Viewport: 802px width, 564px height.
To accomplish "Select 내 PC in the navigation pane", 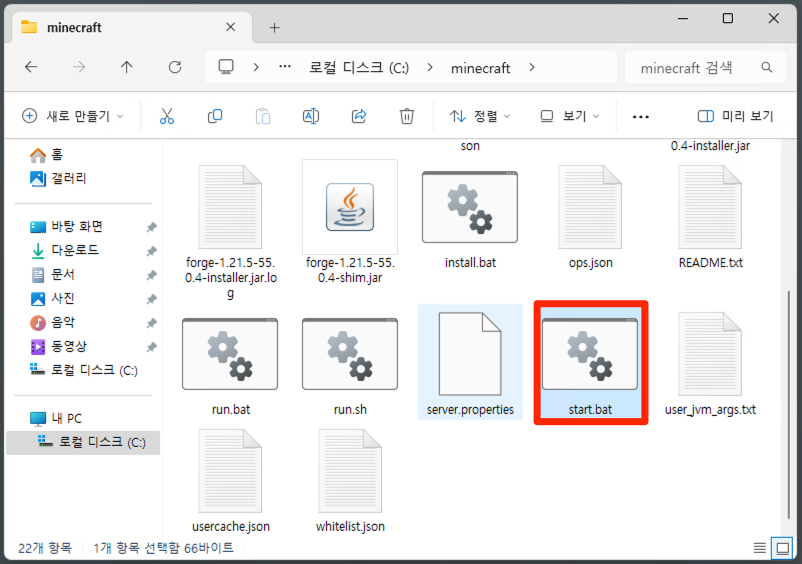I will click(x=56, y=418).
